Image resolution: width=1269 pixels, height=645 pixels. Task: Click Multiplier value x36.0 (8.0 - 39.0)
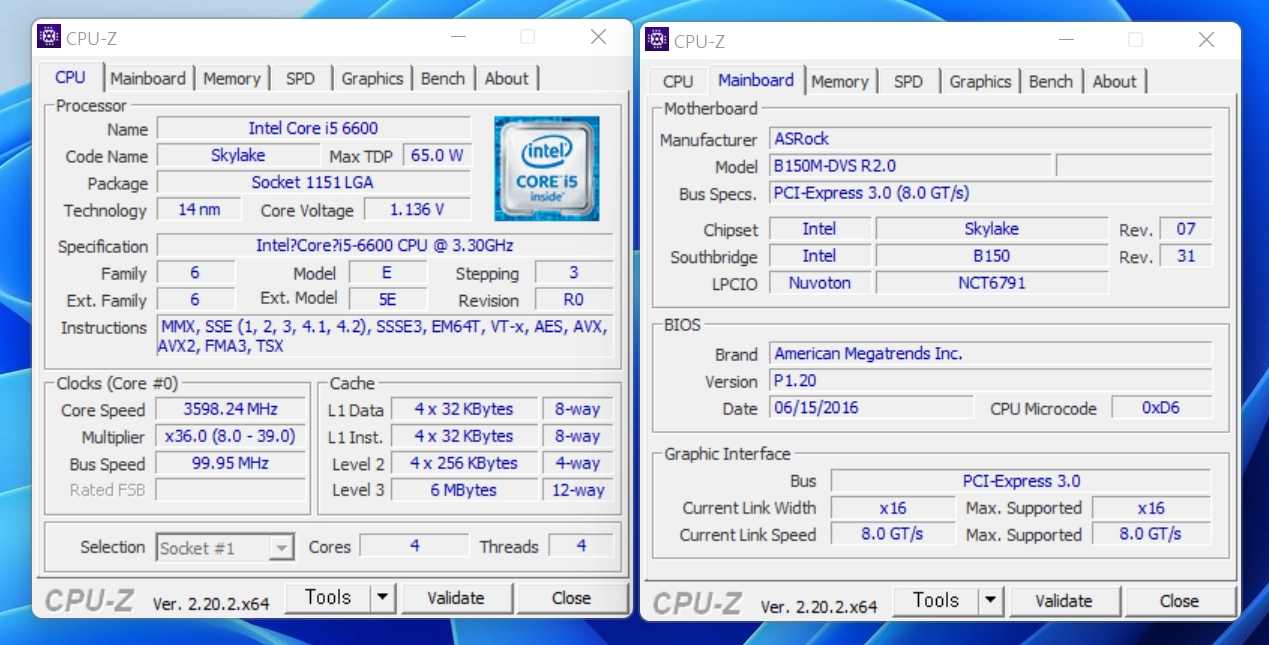pyautogui.click(x=231, y=436)
